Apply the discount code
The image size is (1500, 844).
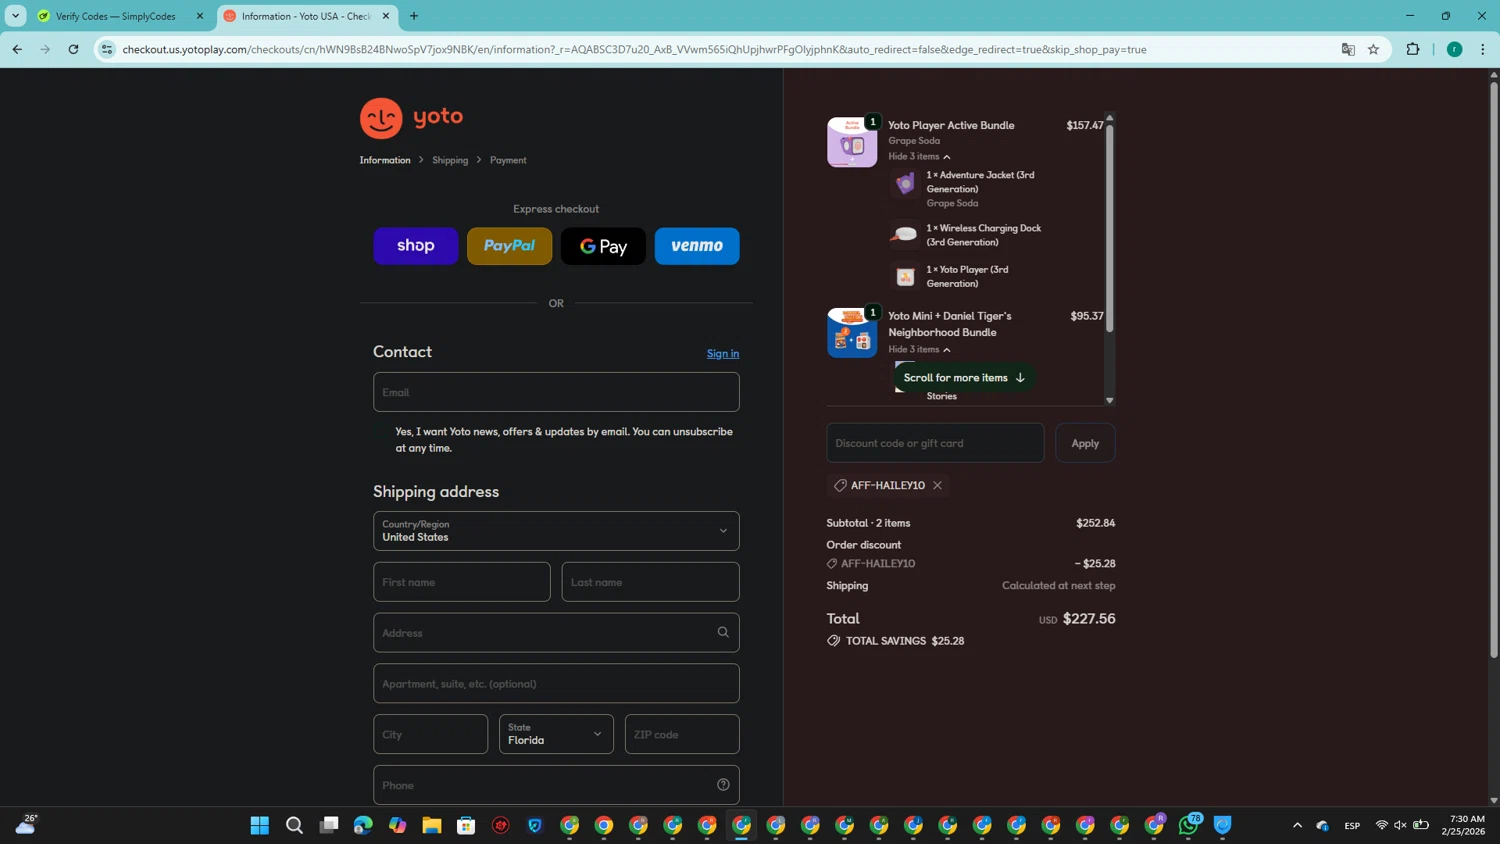[x=1085, y=443]
